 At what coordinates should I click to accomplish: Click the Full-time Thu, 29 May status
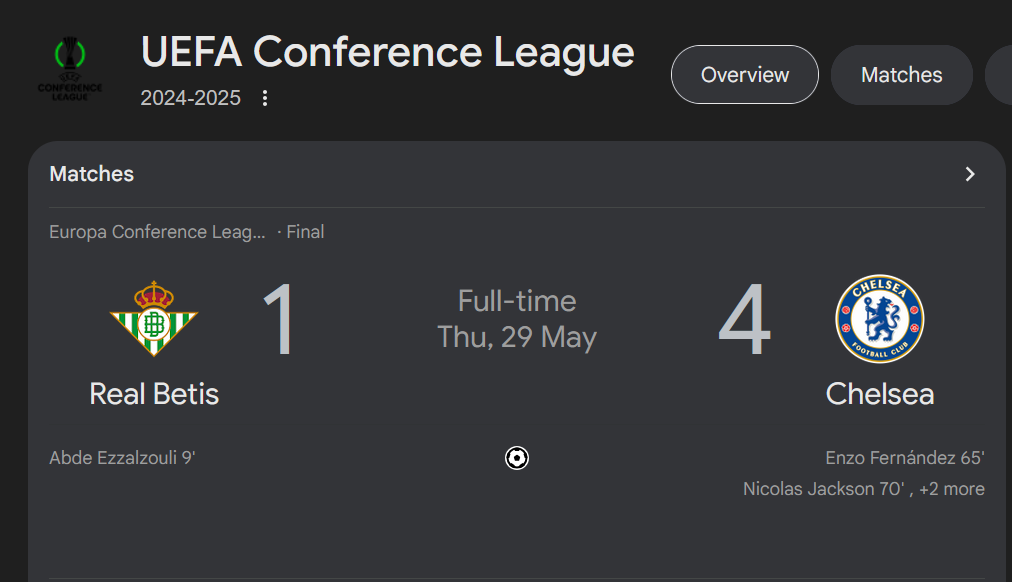pyautogui.click(x=517, y=319)
